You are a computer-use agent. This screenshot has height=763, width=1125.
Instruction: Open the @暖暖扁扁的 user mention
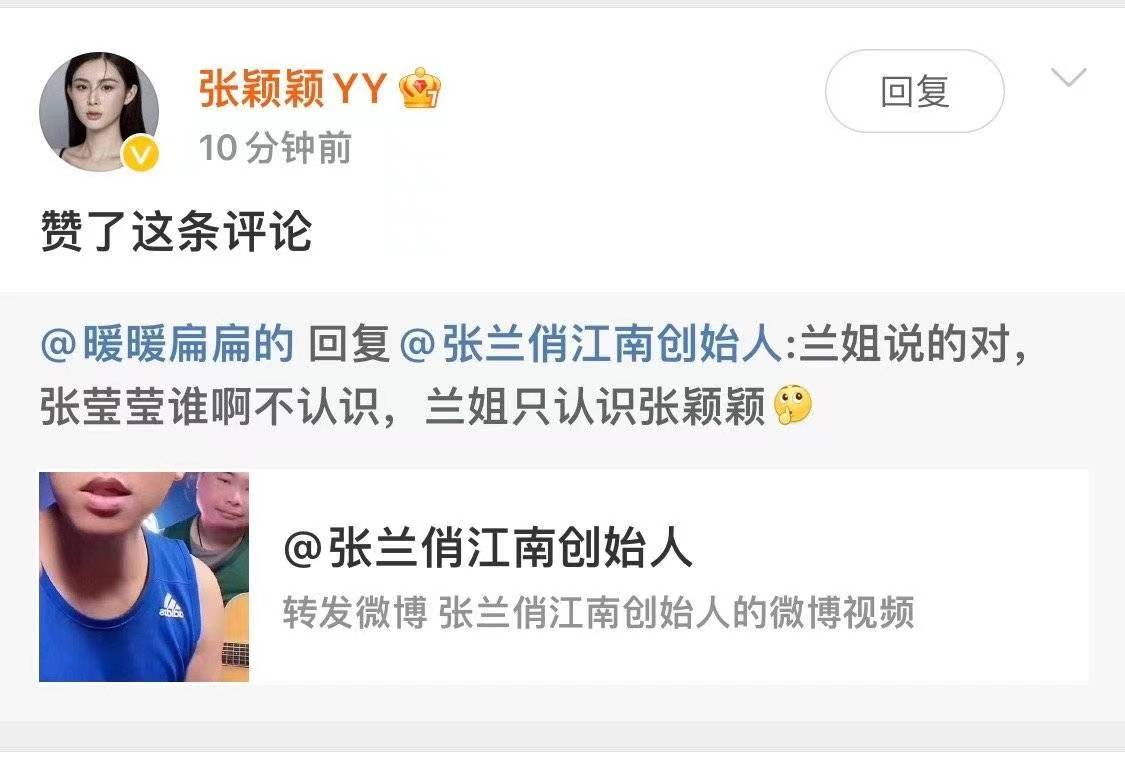pos(167,343)
